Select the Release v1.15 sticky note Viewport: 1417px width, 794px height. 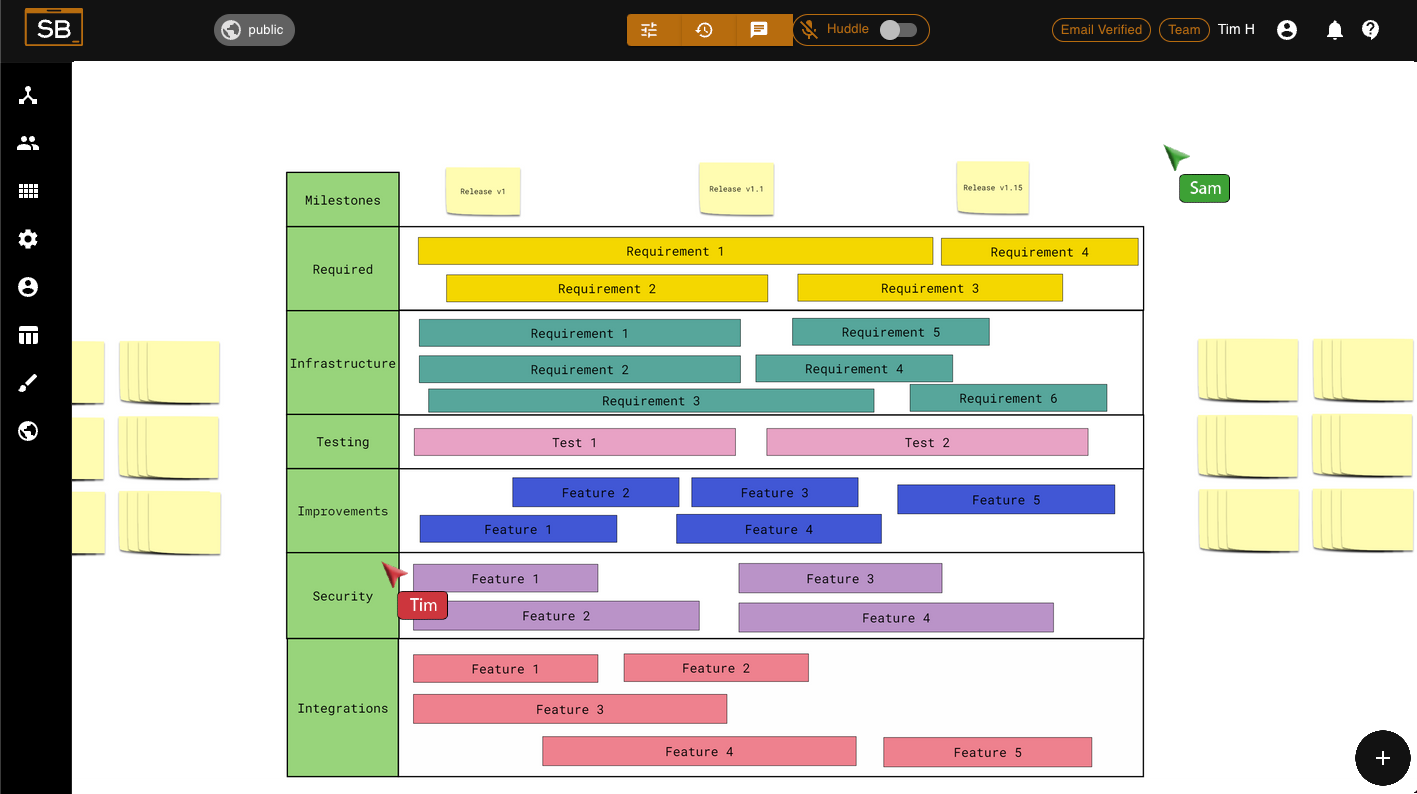point(993,188)
